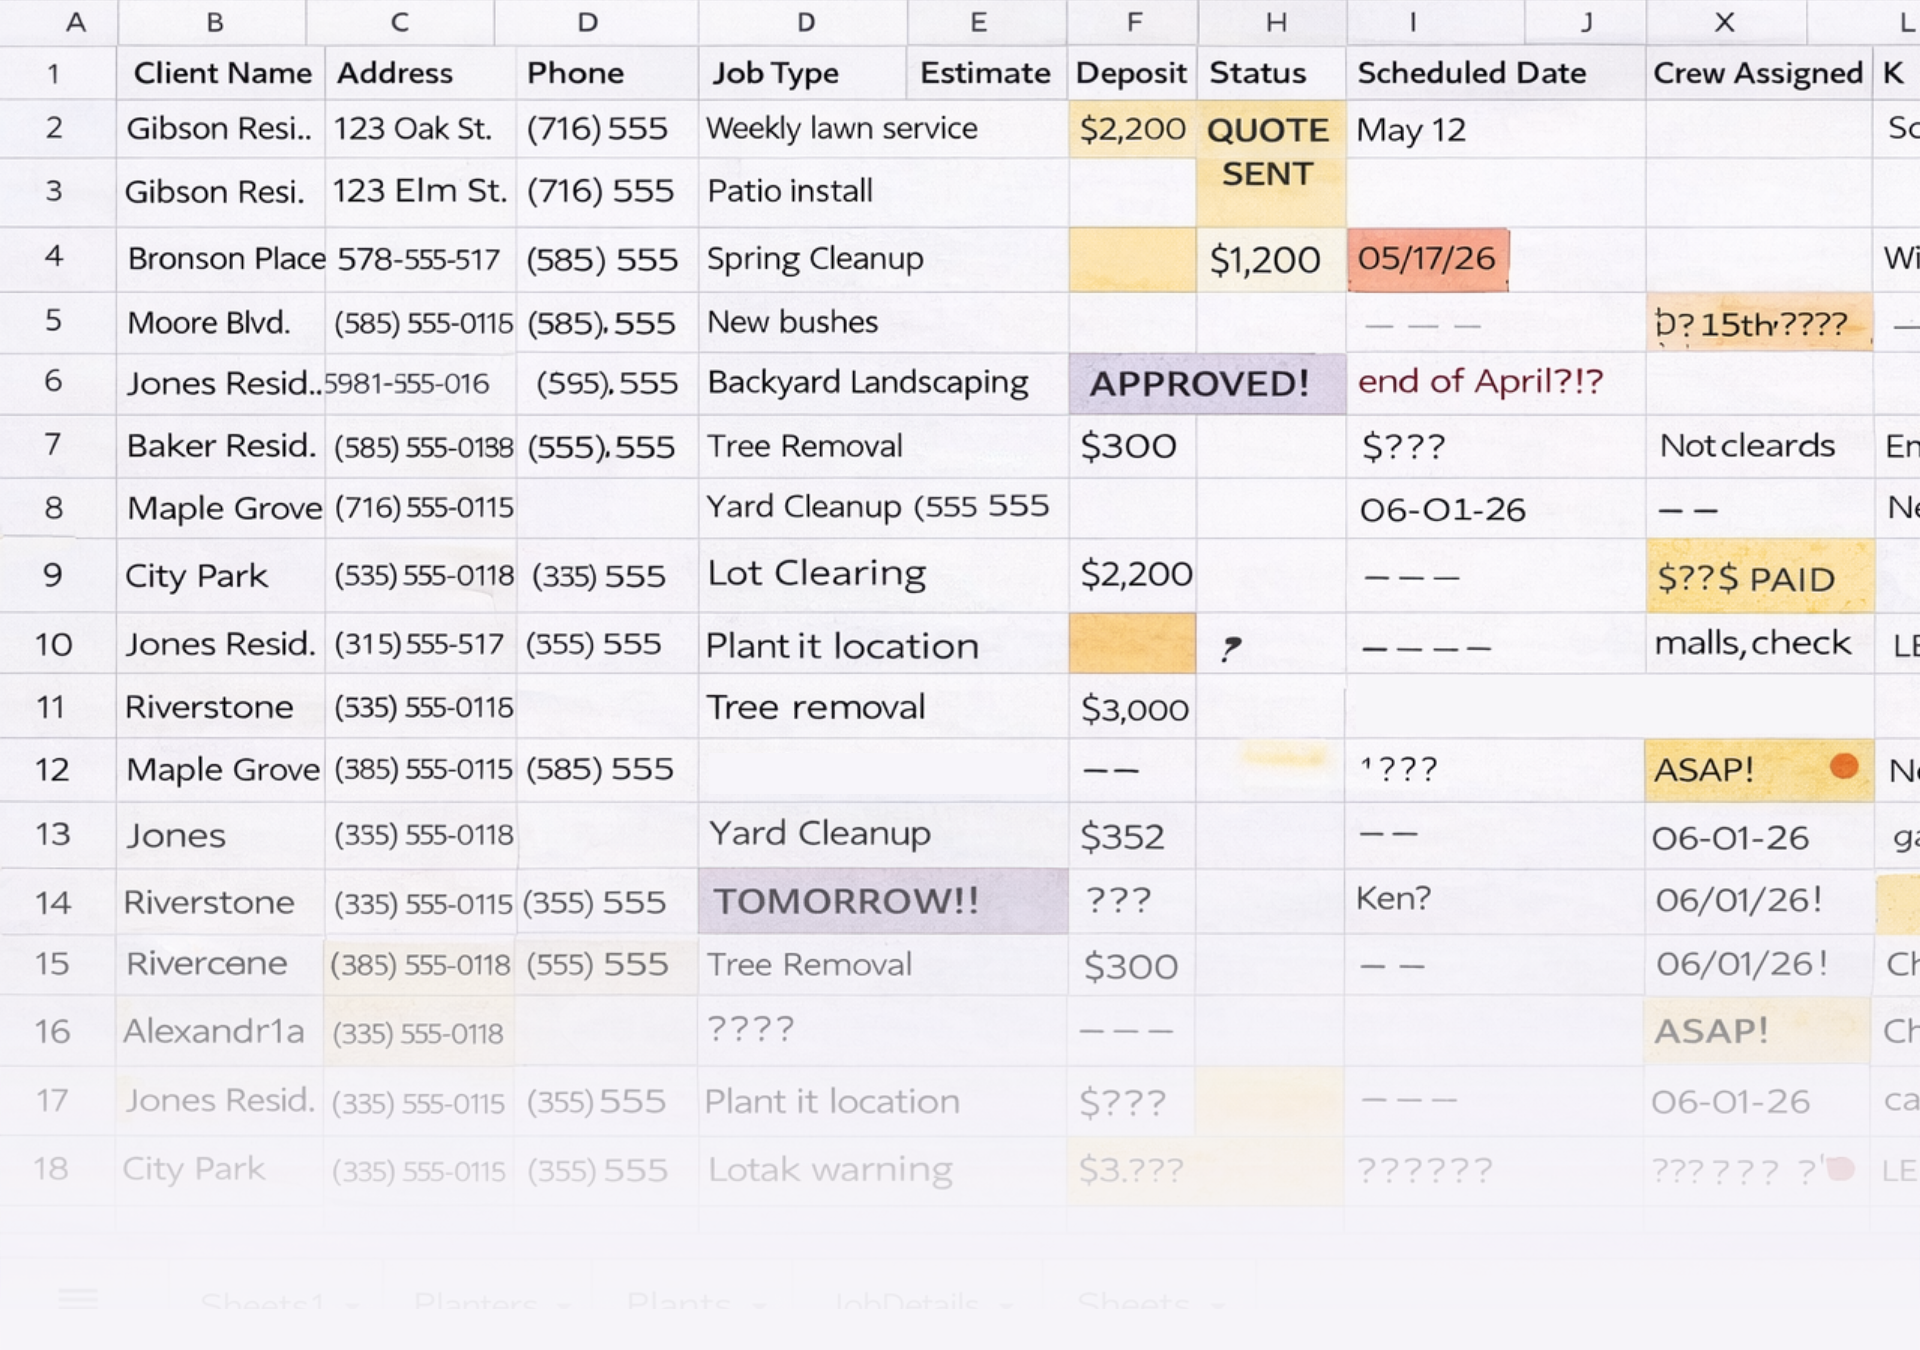This screenshot has height=1350, width=1920.
Task: Open the Sheets1 tab dropdown arrow
Action: (x=352, y=1306)
